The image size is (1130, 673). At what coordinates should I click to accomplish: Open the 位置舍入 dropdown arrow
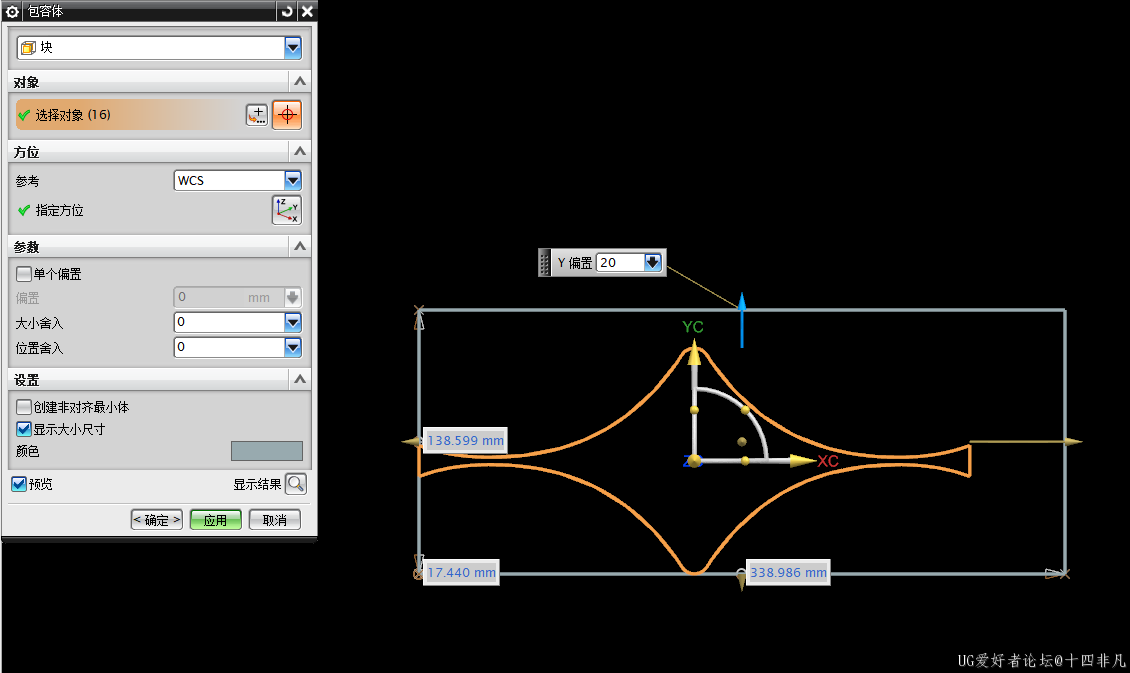(x=293, y=347)
